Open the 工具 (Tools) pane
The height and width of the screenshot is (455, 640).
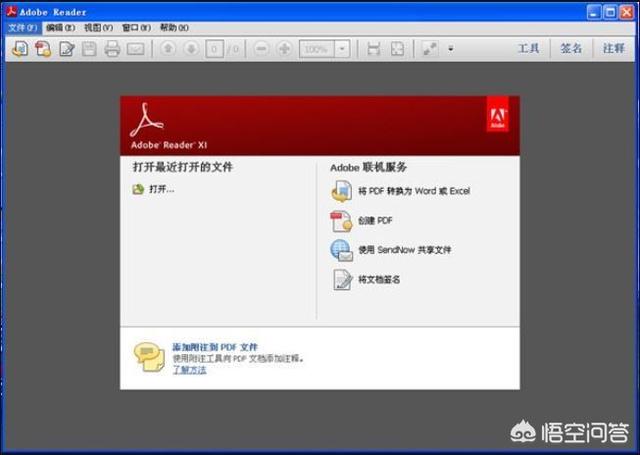point(528,49)
